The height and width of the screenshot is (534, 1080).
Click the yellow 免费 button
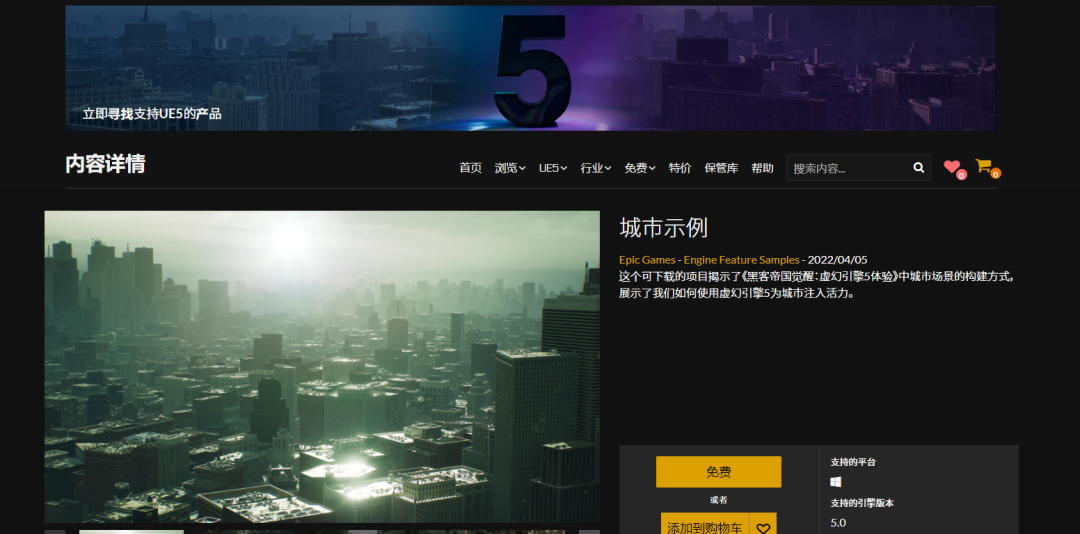[x=718, y=472]
